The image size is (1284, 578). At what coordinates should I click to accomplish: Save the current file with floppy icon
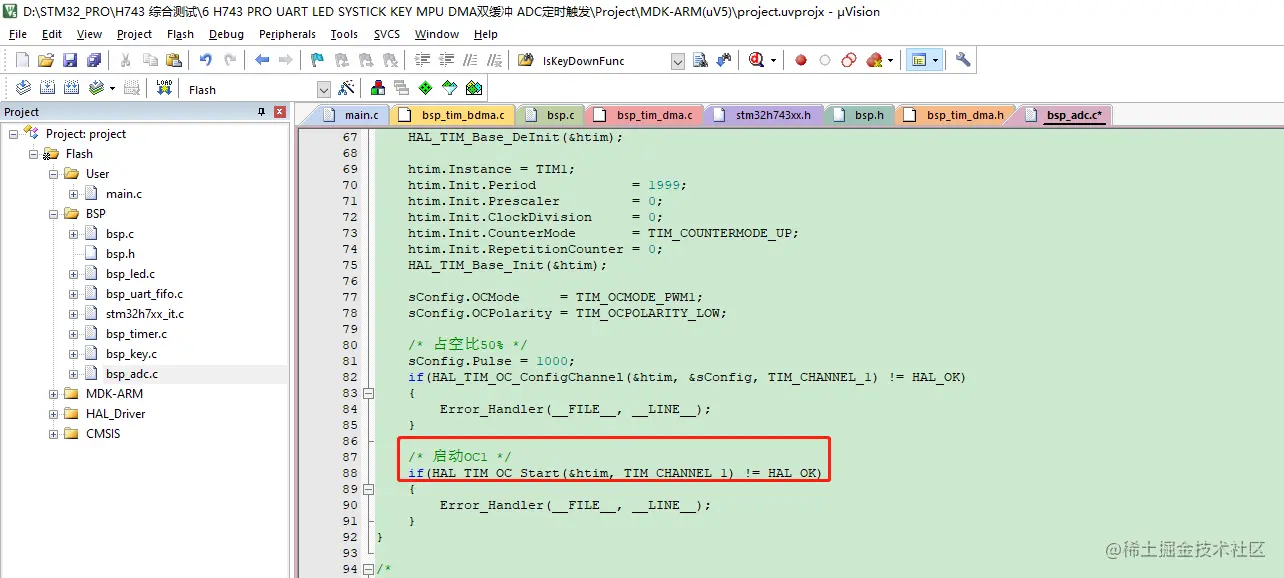pyautogui.click(x=70, y=60)
